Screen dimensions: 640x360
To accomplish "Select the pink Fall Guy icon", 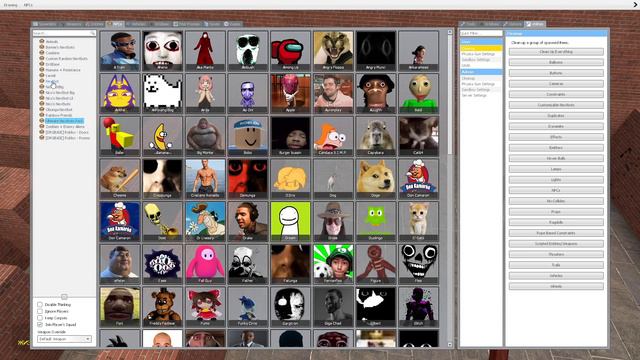I will coord(205,264).
